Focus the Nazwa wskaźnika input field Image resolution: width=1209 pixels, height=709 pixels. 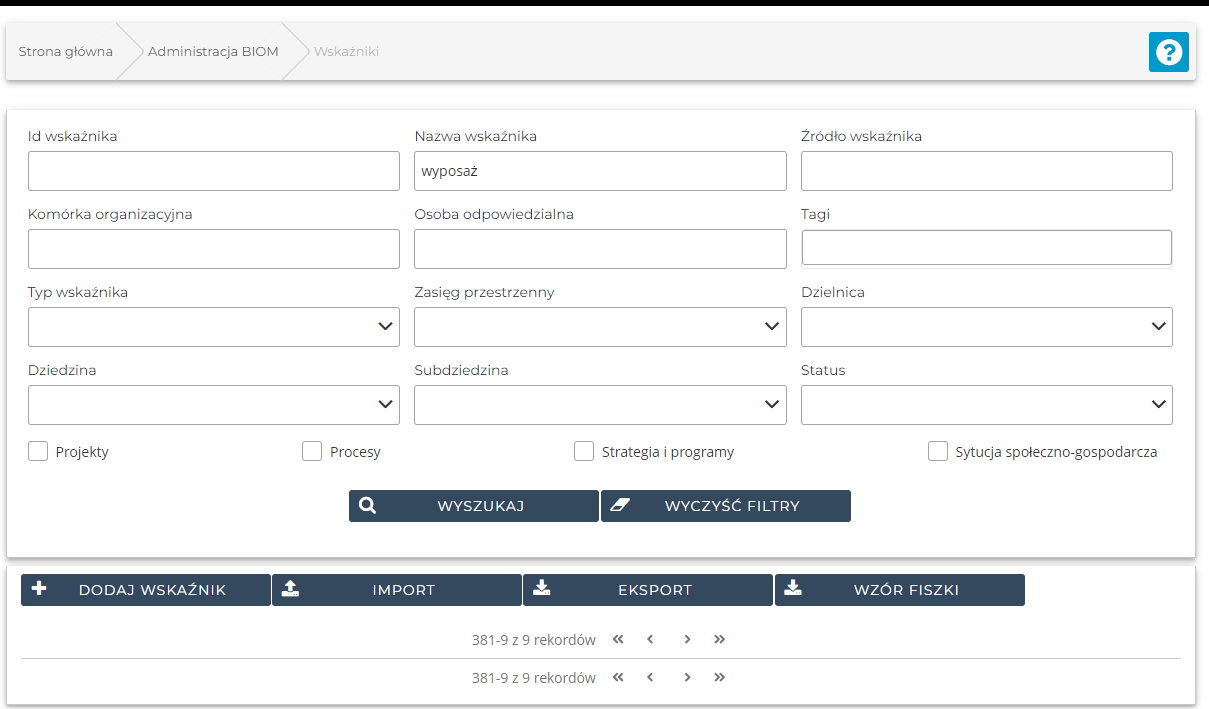tap(600, 171)
